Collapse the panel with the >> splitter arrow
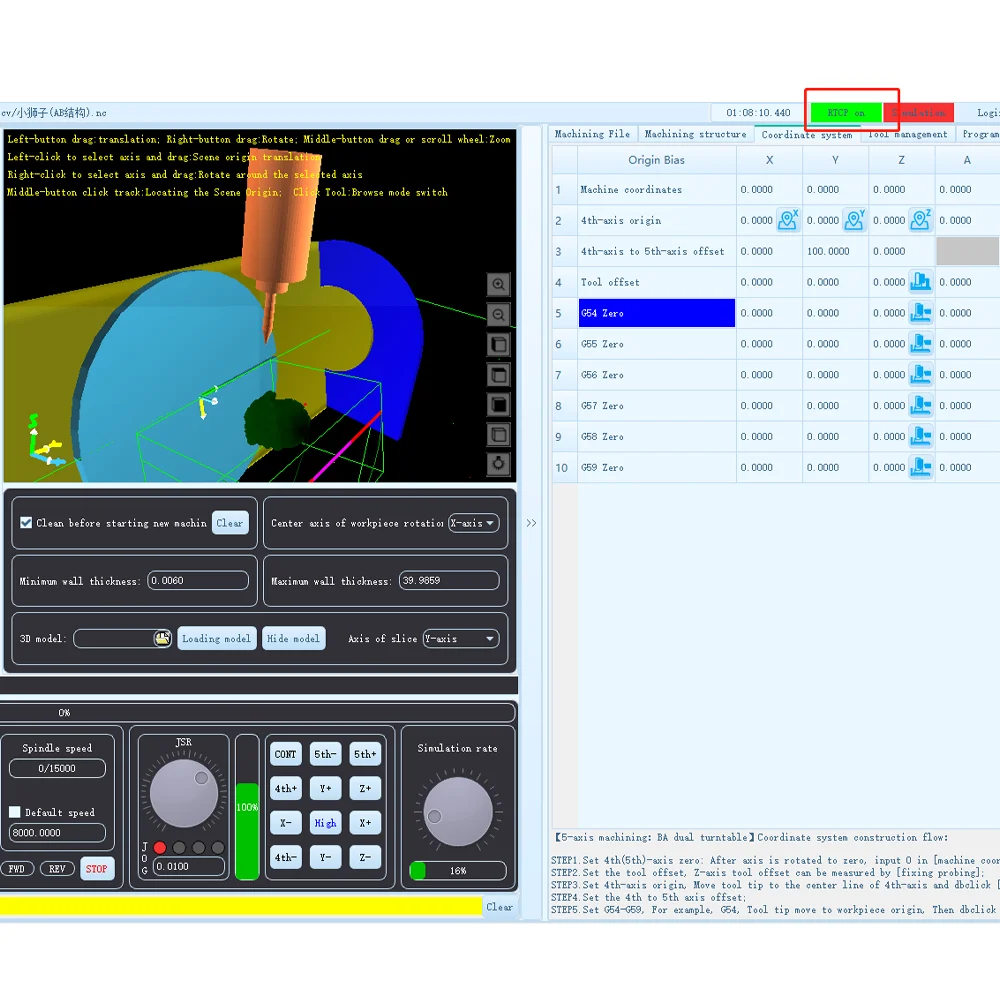Viewport: 1000px width, 1000px height. (531, 523)
